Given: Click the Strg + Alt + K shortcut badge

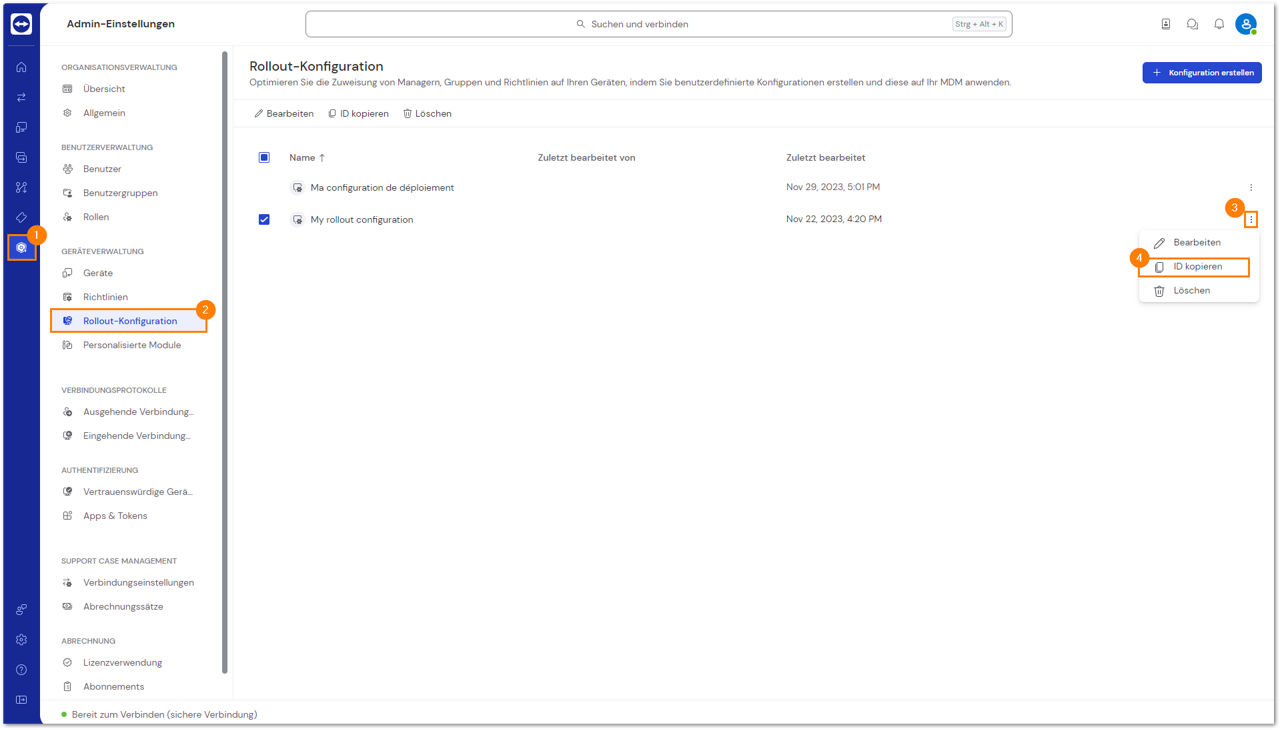Looking at the screenshot, I should tap(979, 24).
